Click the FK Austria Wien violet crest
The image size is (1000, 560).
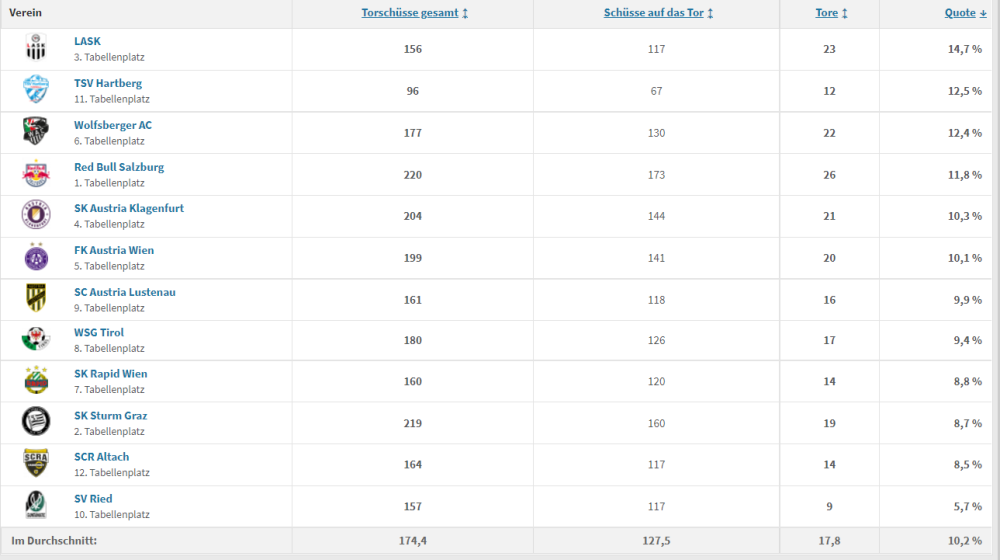pyautogui.click(x=36, y=257)
